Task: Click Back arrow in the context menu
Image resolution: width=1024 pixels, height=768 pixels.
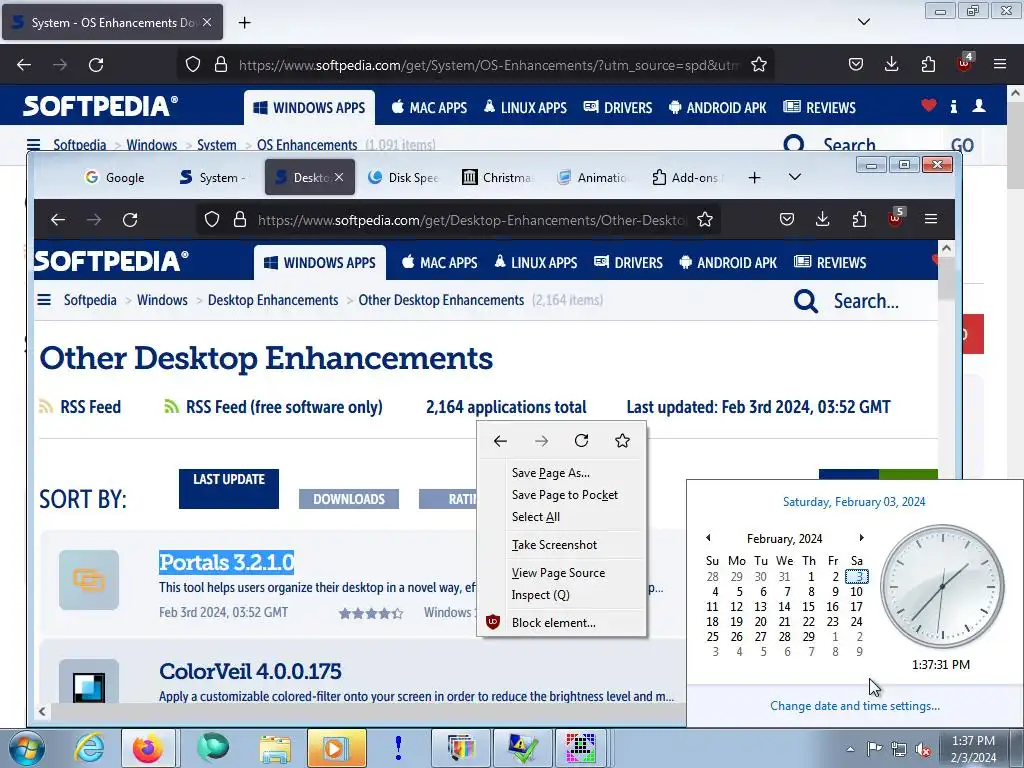Action: tap(500, 441)
